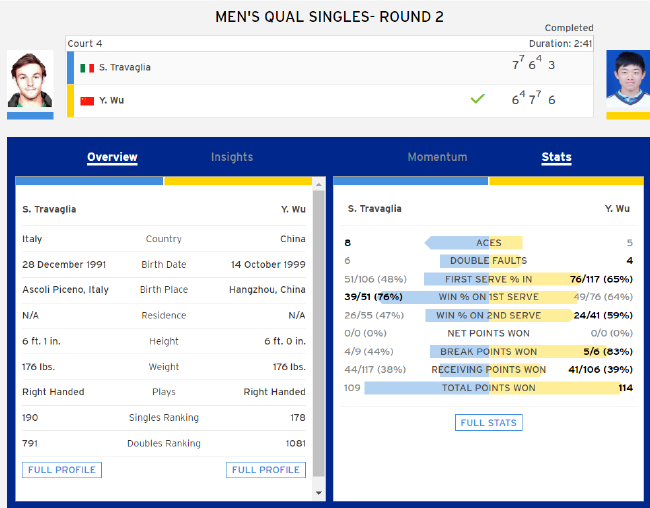
Task: Click S. Travaglia name in scoreboard
Action: click(125, 67)
